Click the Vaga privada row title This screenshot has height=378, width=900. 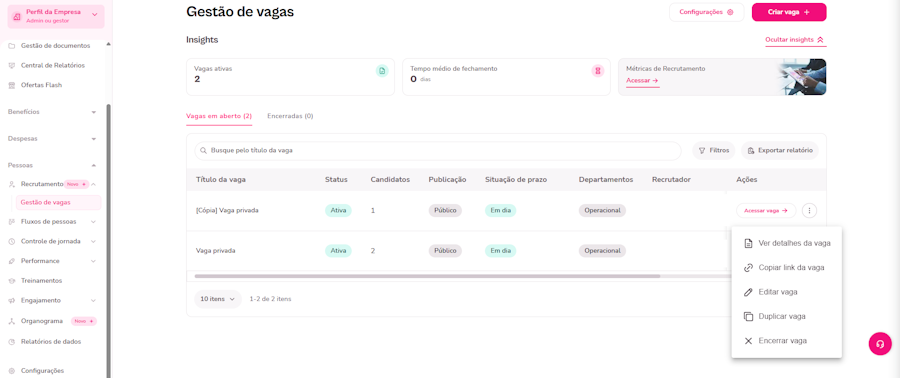pyautogui.click(x=216, y=251)
